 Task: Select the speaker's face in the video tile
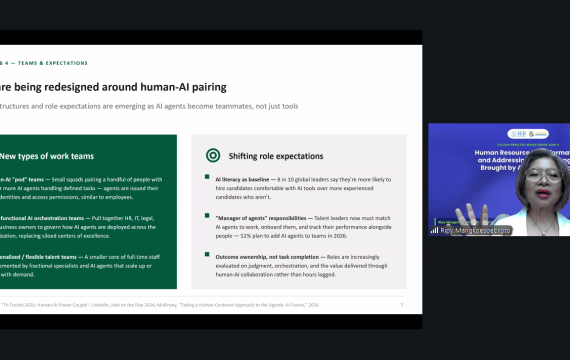coord(542,182)
